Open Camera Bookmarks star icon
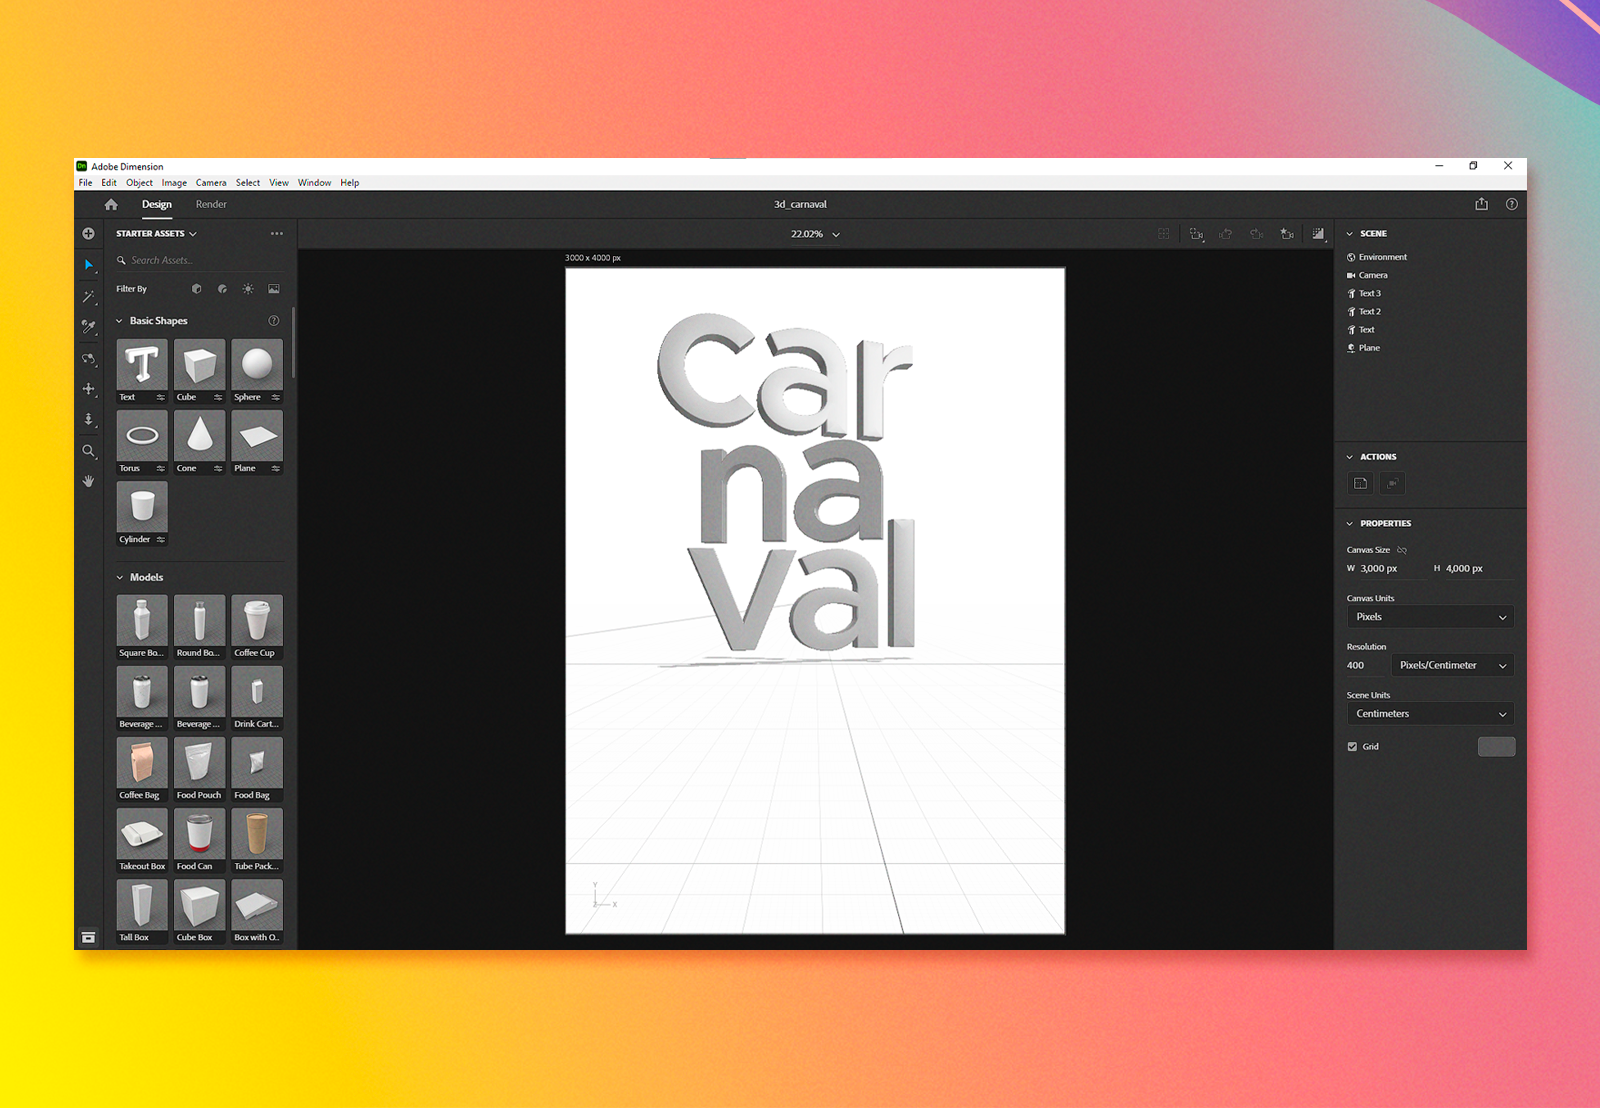 click(x=1287, y=234)
